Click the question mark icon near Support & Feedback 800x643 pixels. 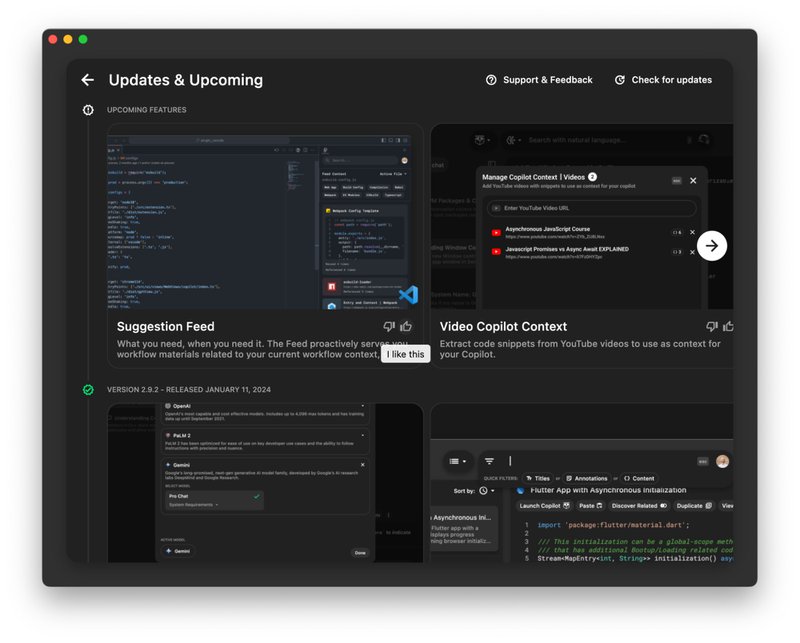click(490, 80)
